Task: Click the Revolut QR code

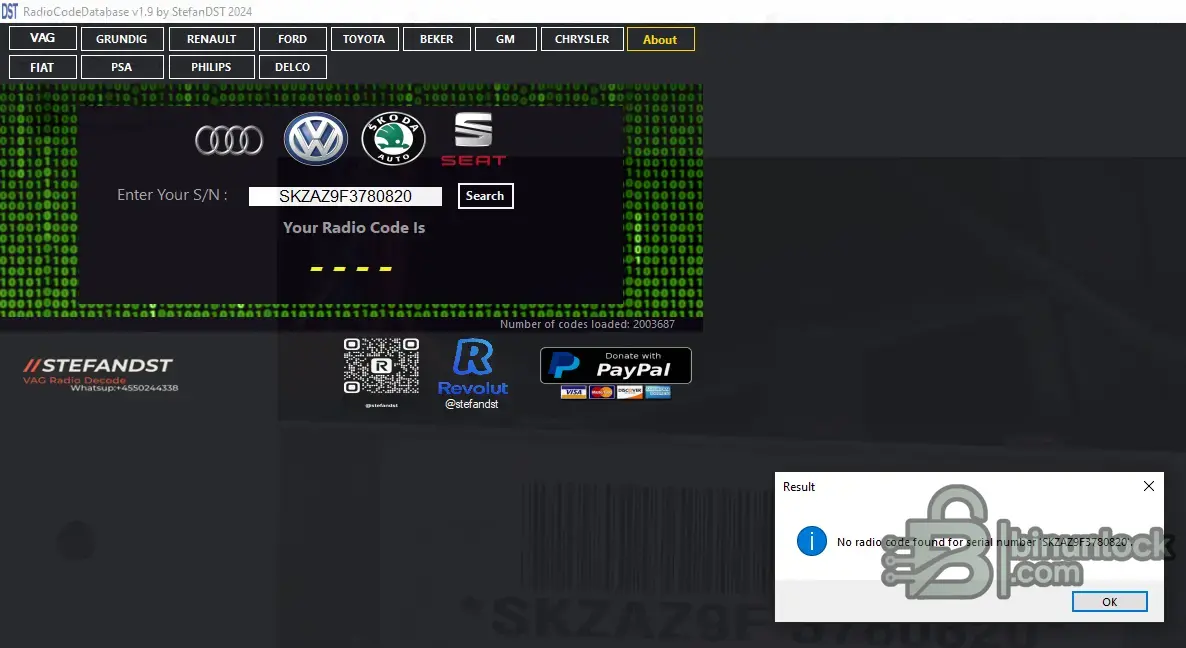Action: pos(381,366)
